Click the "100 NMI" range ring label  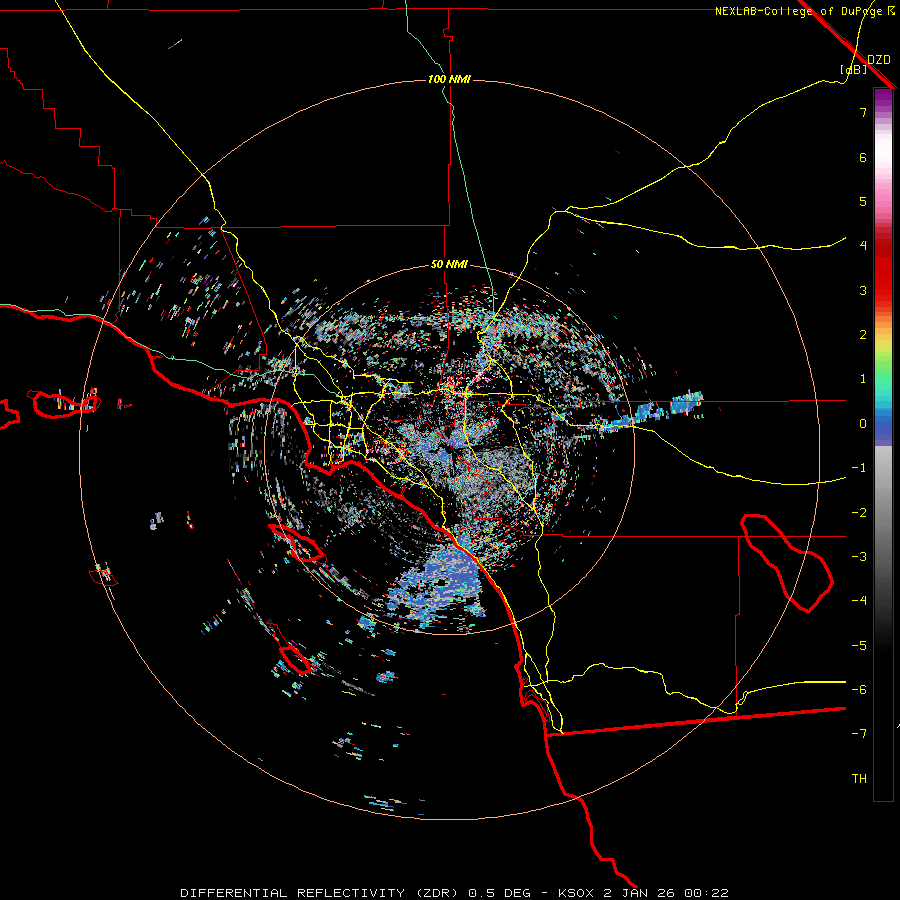(x=449, y=79)
